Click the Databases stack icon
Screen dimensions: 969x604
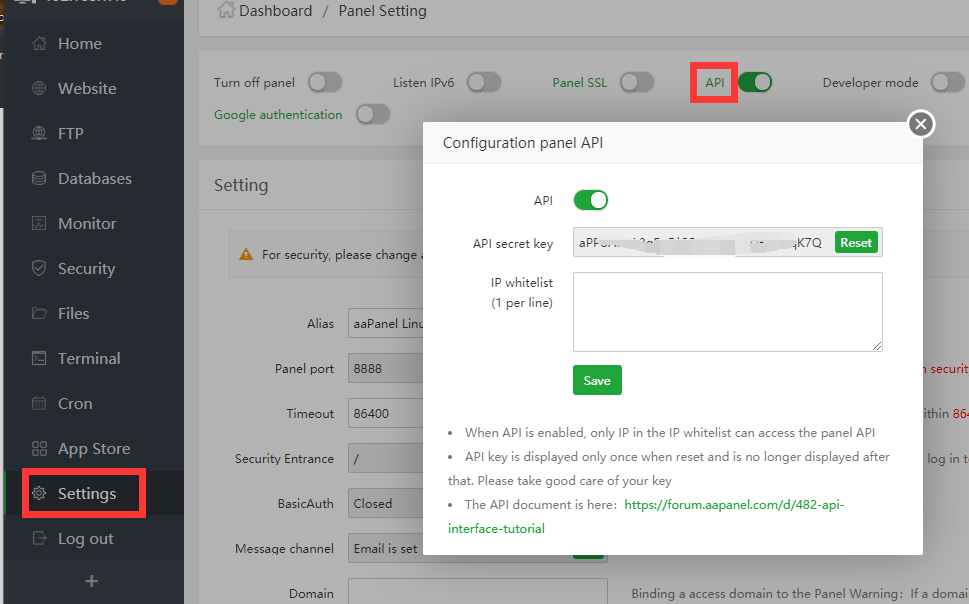[39, 179]
